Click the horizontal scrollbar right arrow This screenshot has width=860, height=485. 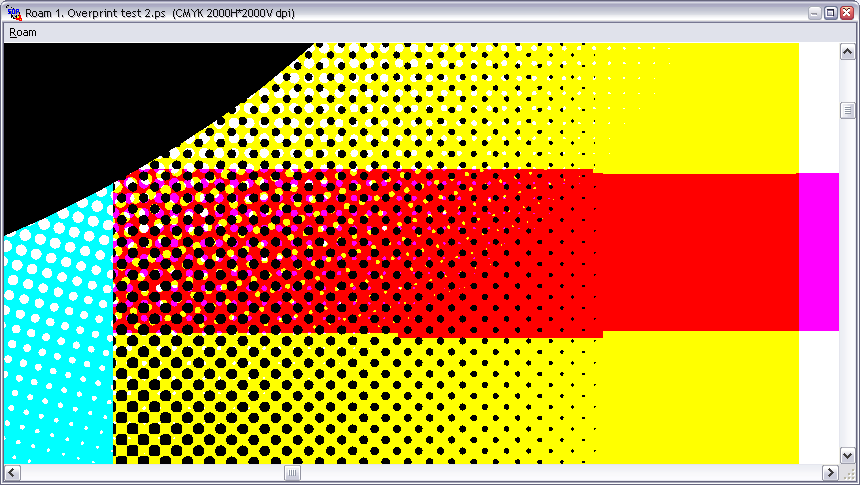(x=830, y=472)
